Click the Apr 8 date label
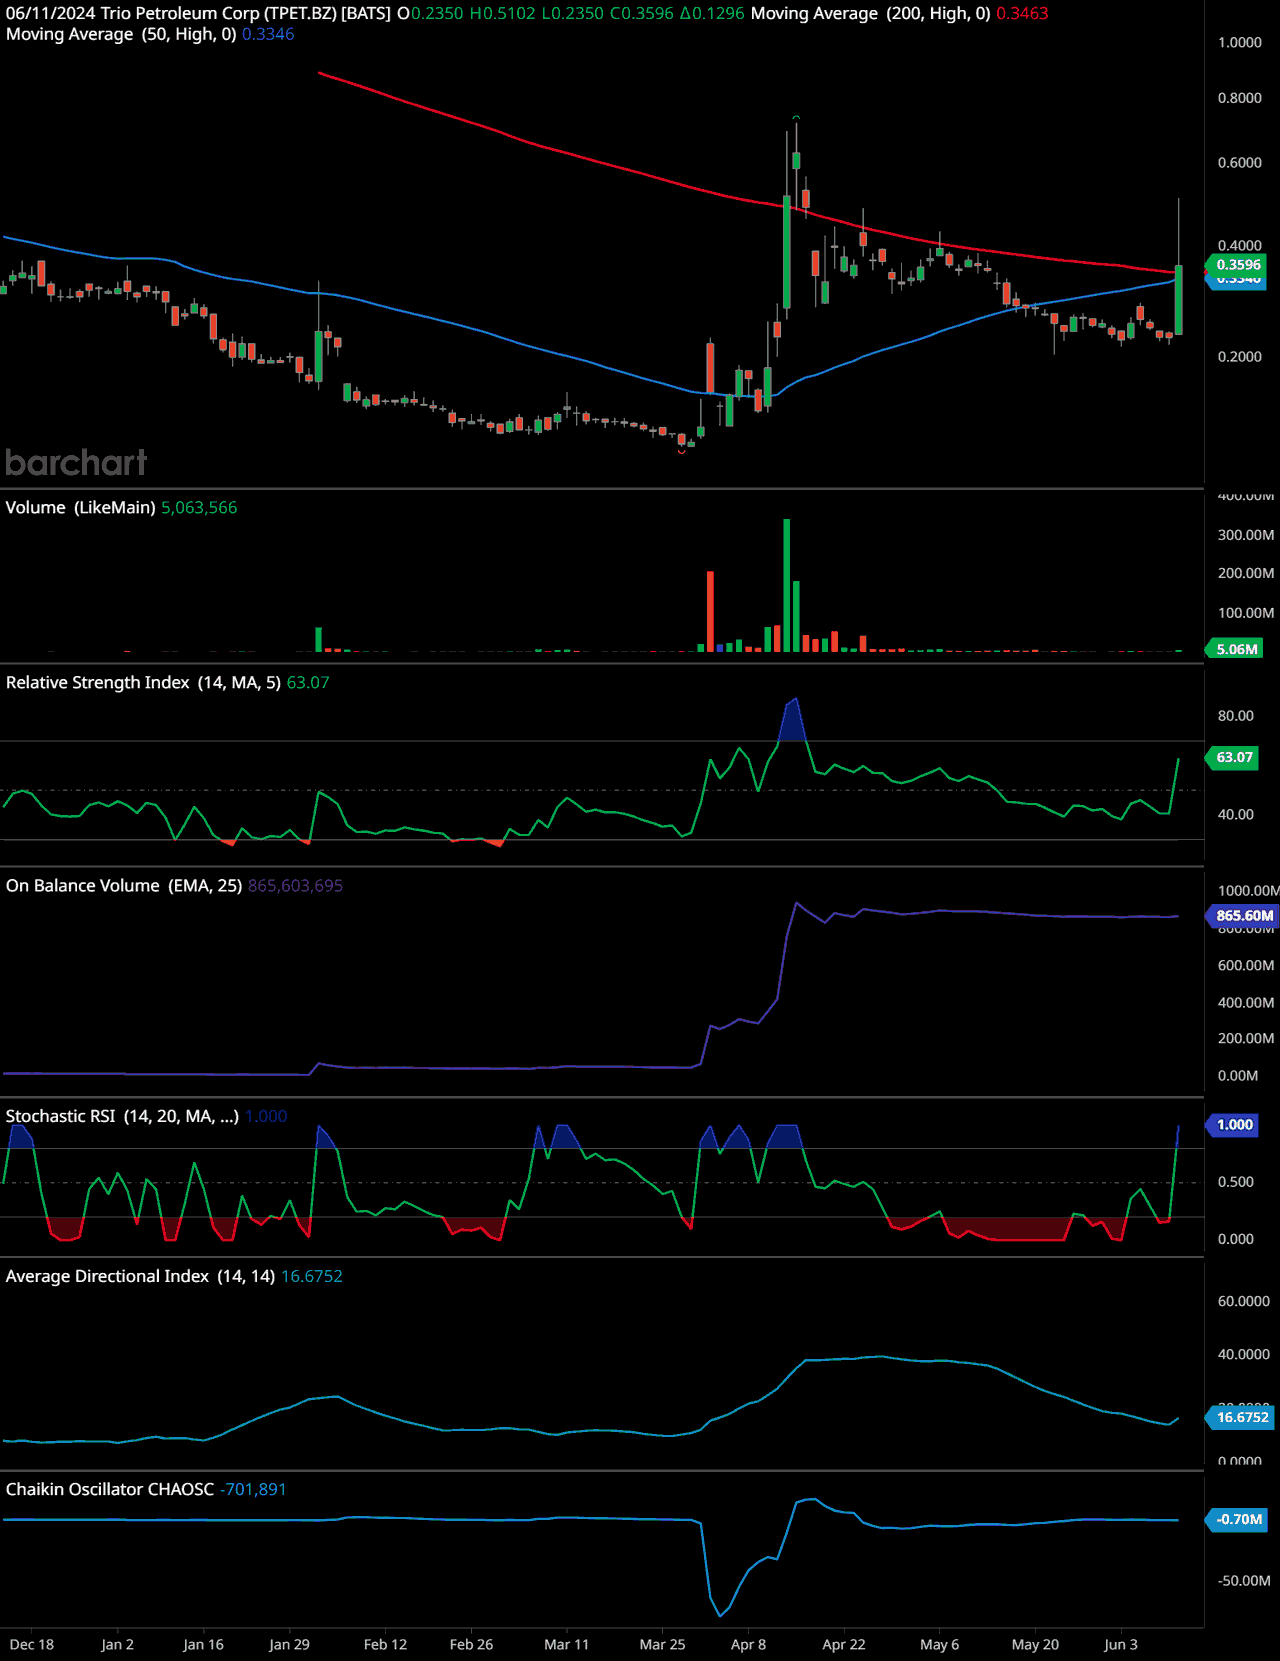The width and height of the screenshot is (1280, 1661). [748, 1644]
